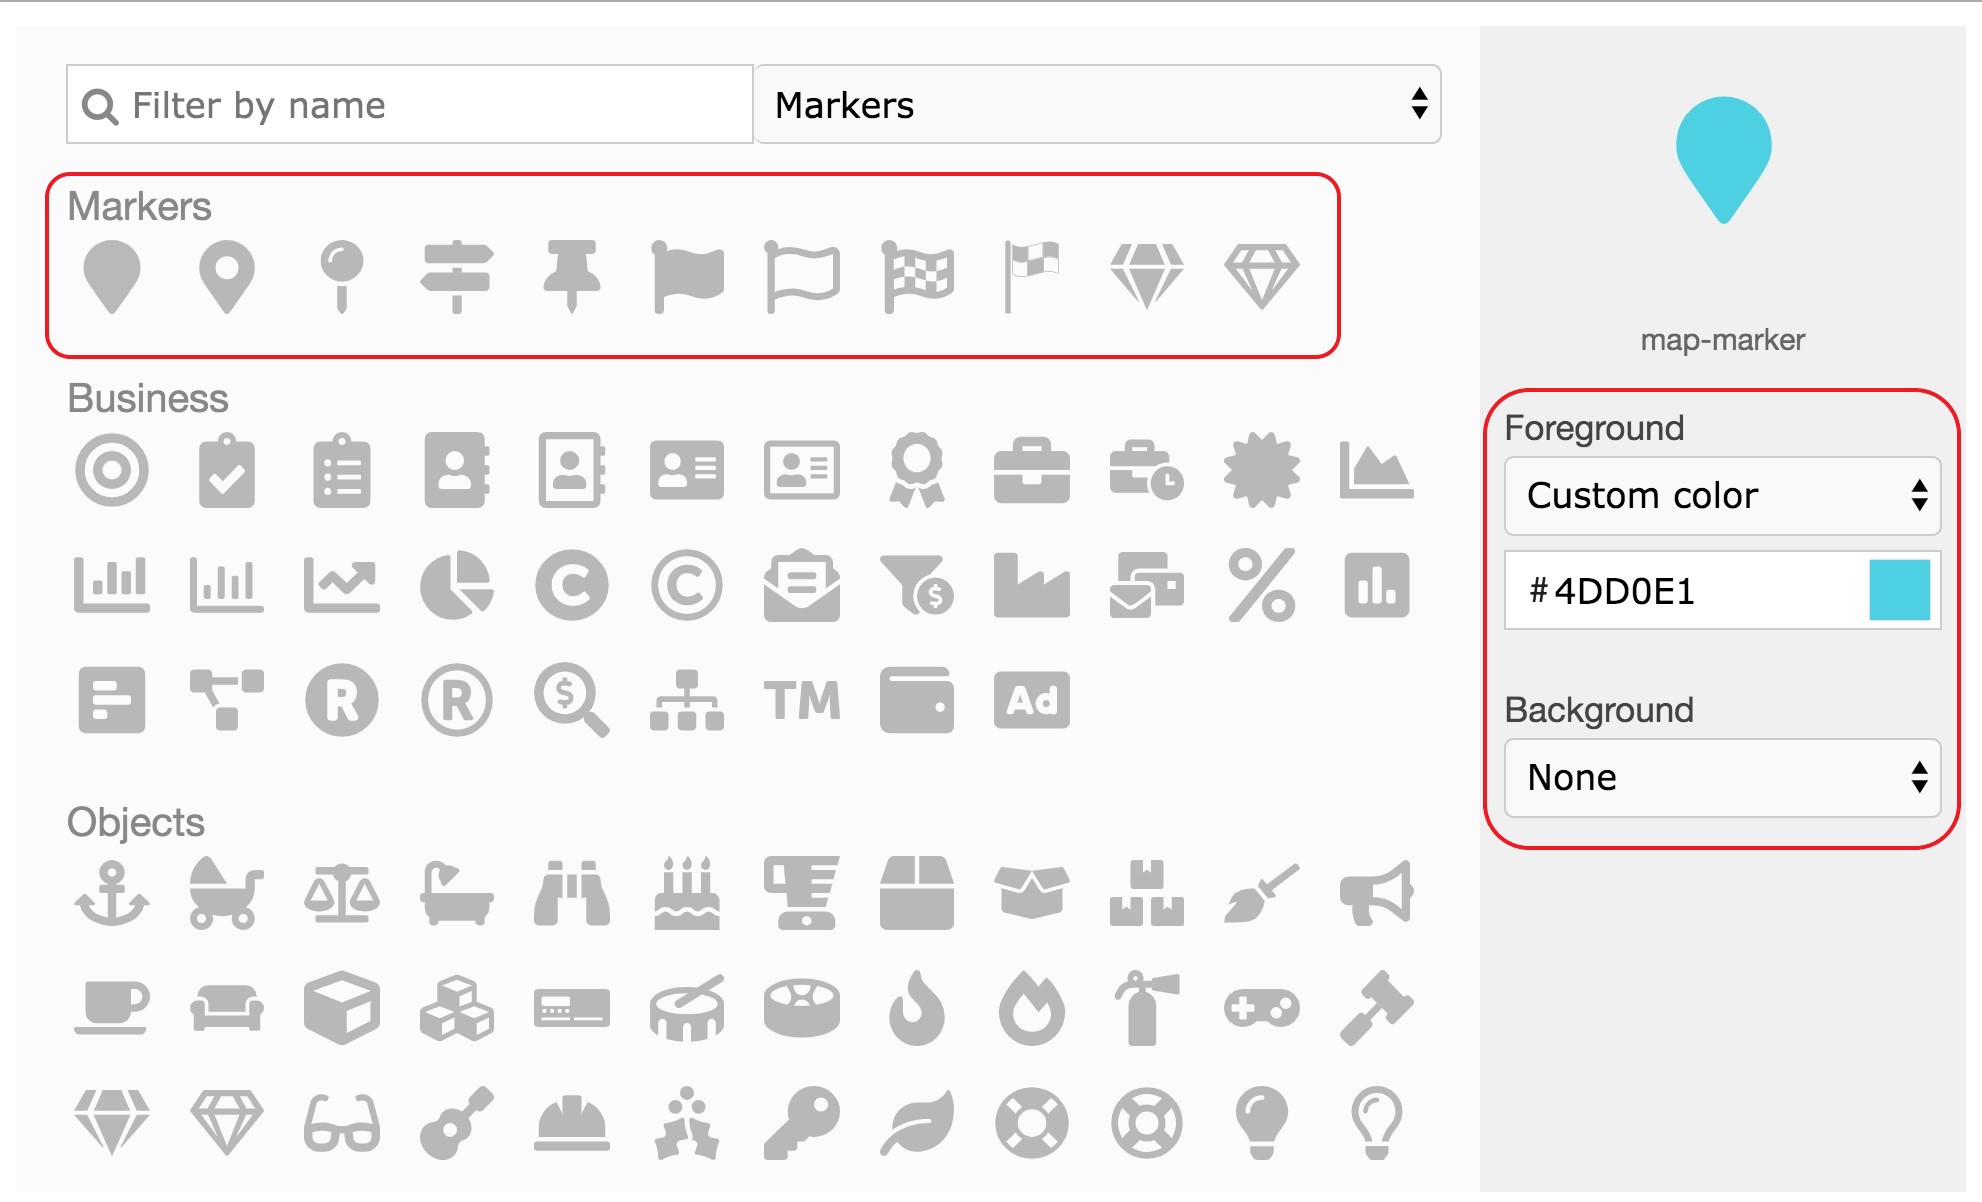Choose the gamepad controller object icon
This screenshot has width=1982, height=1202.
(x=1261, y=1008)
